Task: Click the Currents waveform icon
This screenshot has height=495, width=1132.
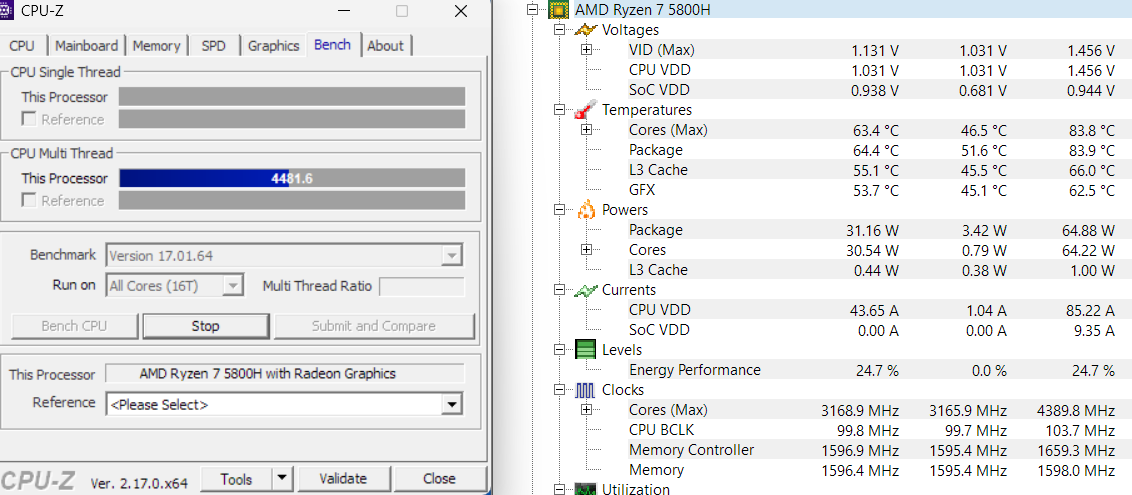Action: pyautogui.click(x=585, y=290)
